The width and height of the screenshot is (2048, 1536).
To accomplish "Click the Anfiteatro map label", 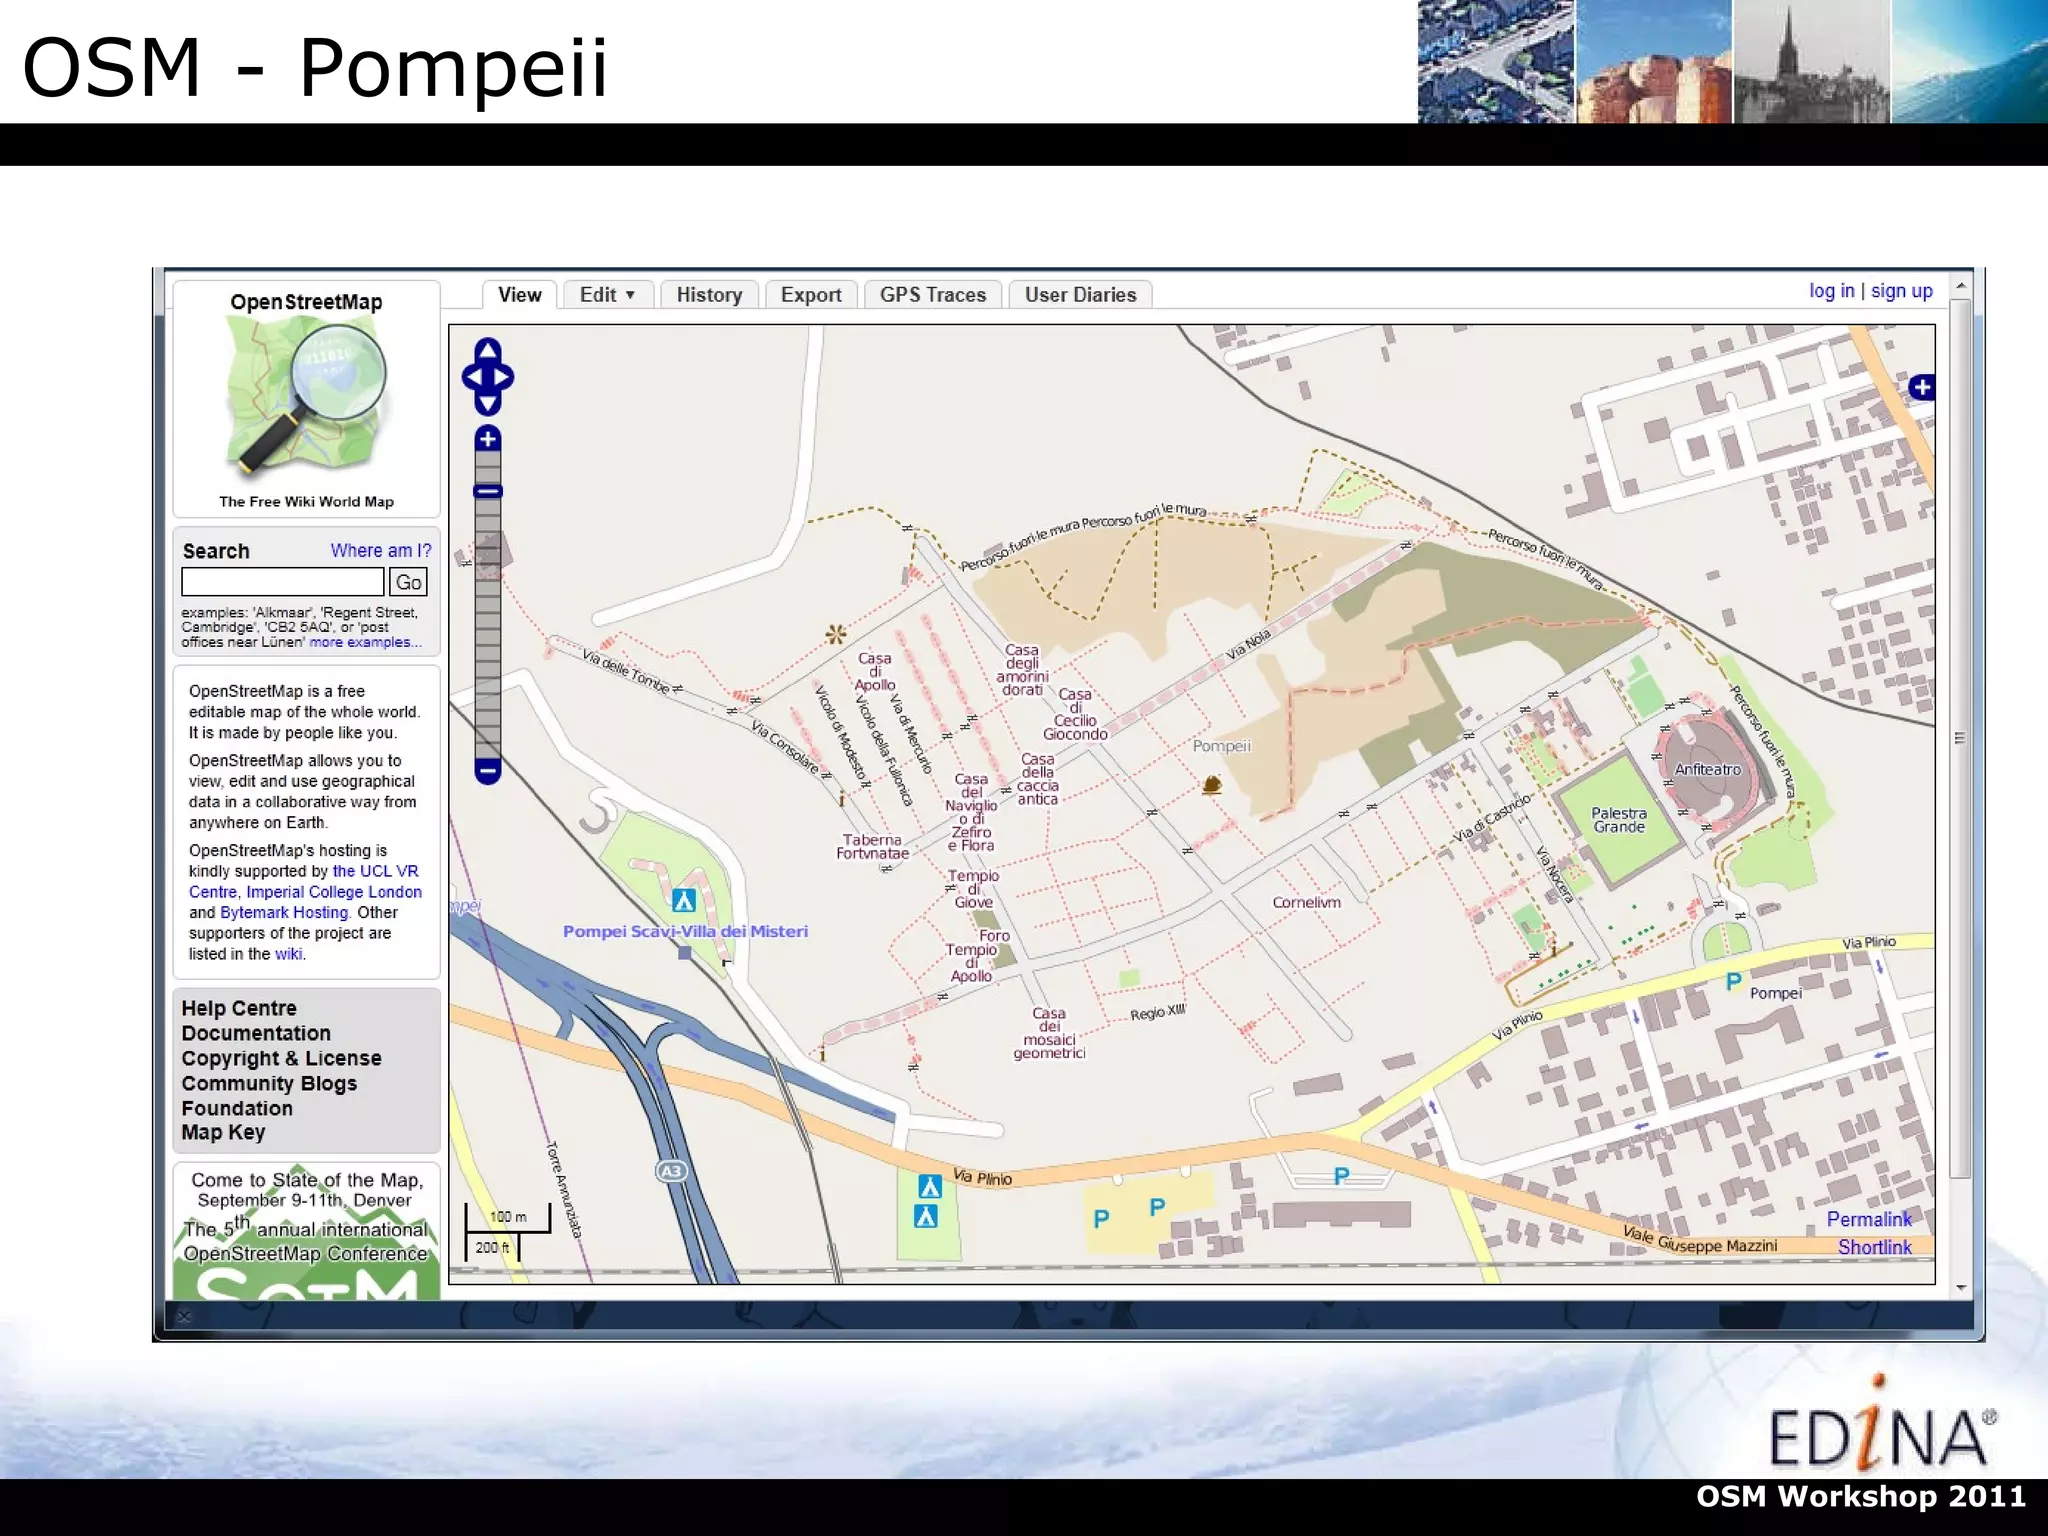I will pyautogui.click(x=1708, y=770).
